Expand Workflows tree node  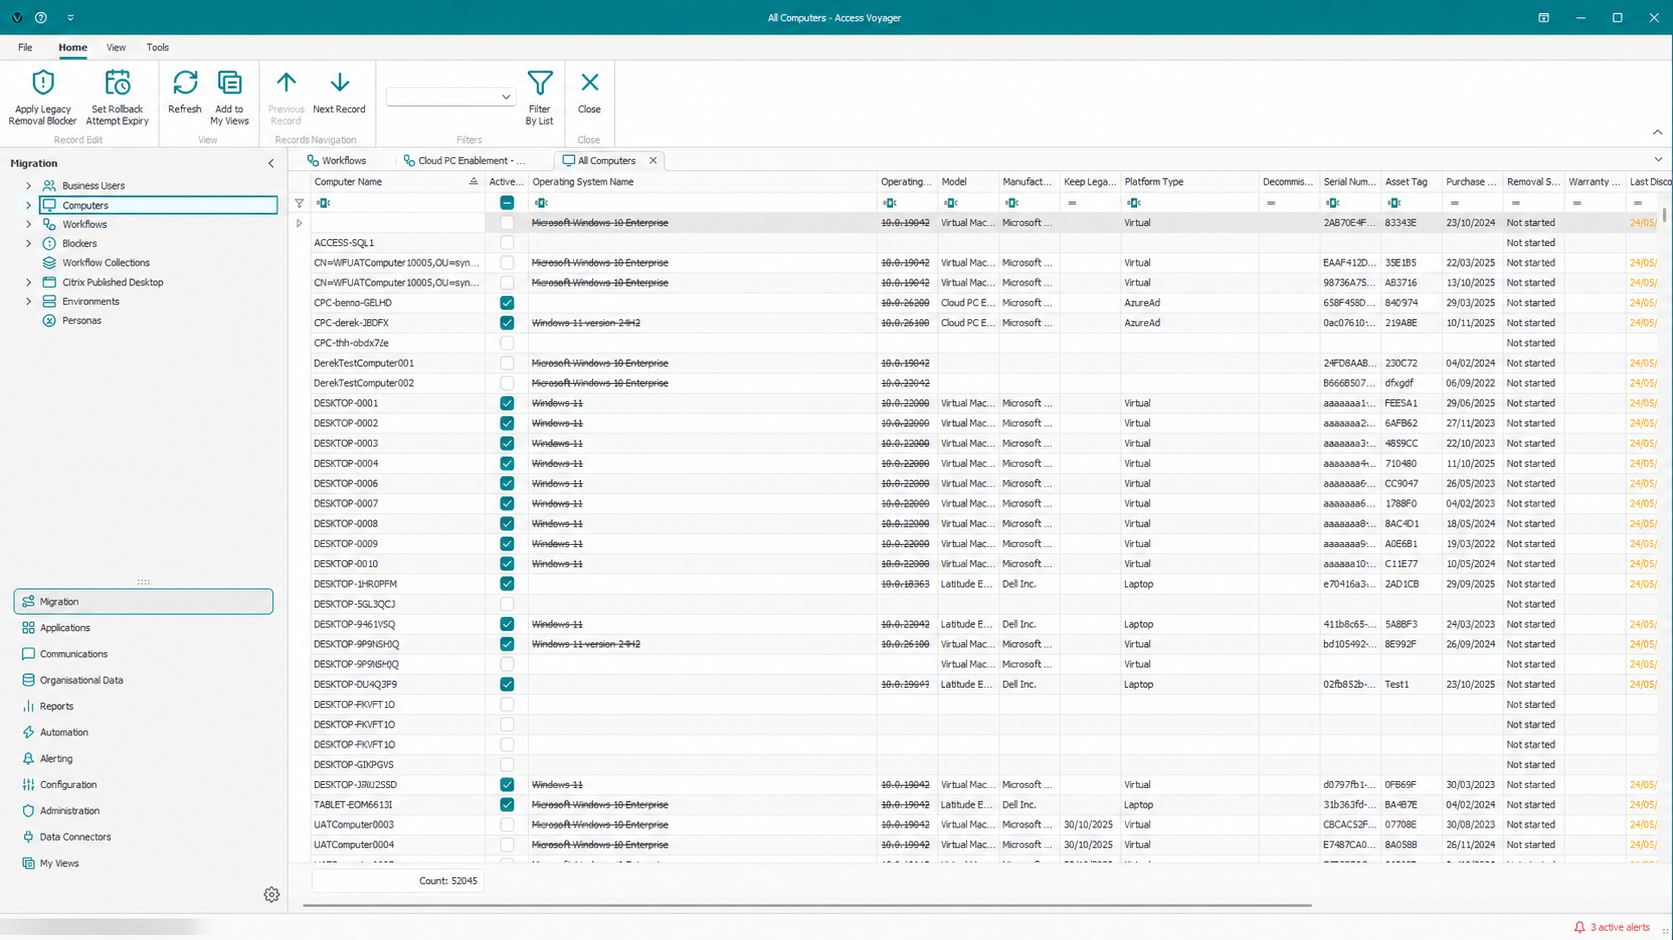28,224
